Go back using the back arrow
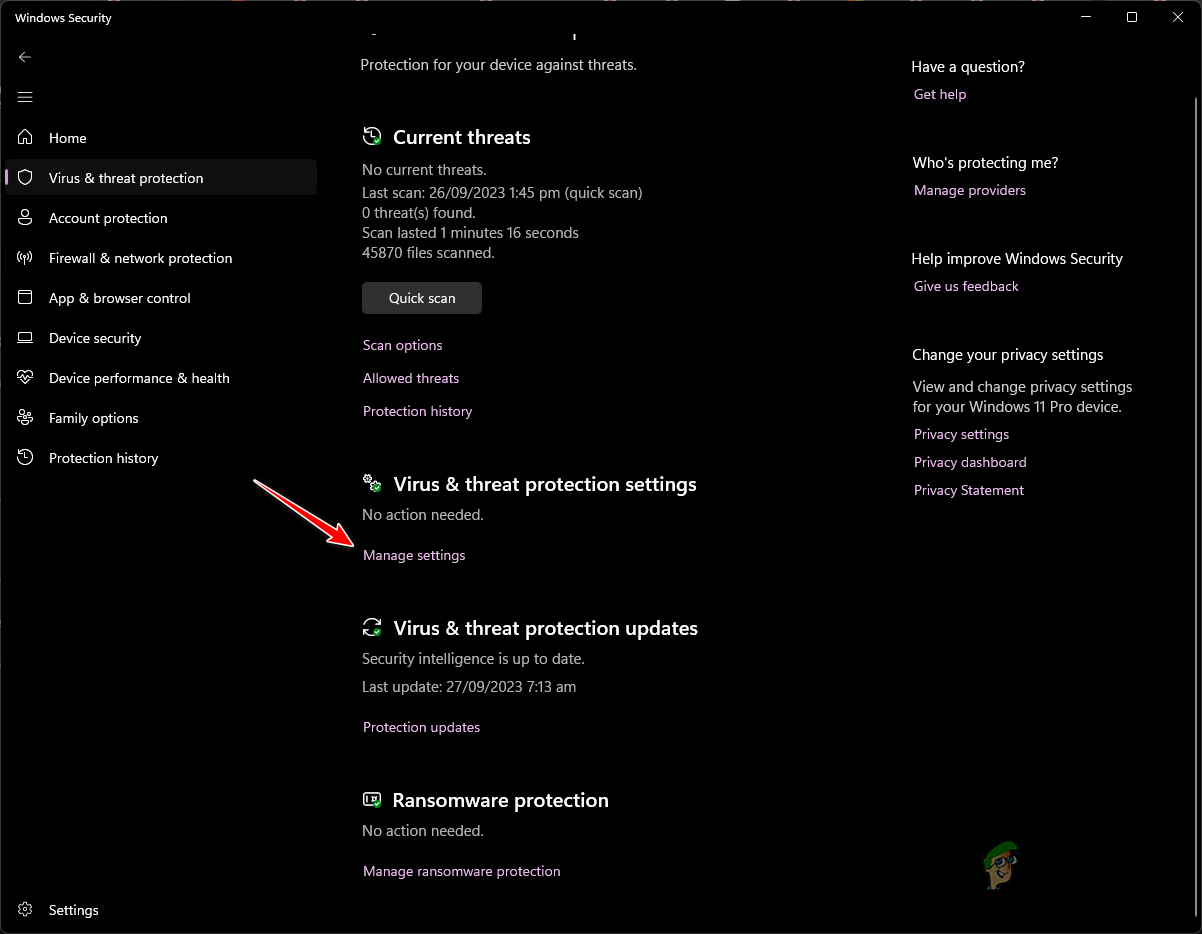Viewport: 1202px width, 934px height. [x=25, y=57]
